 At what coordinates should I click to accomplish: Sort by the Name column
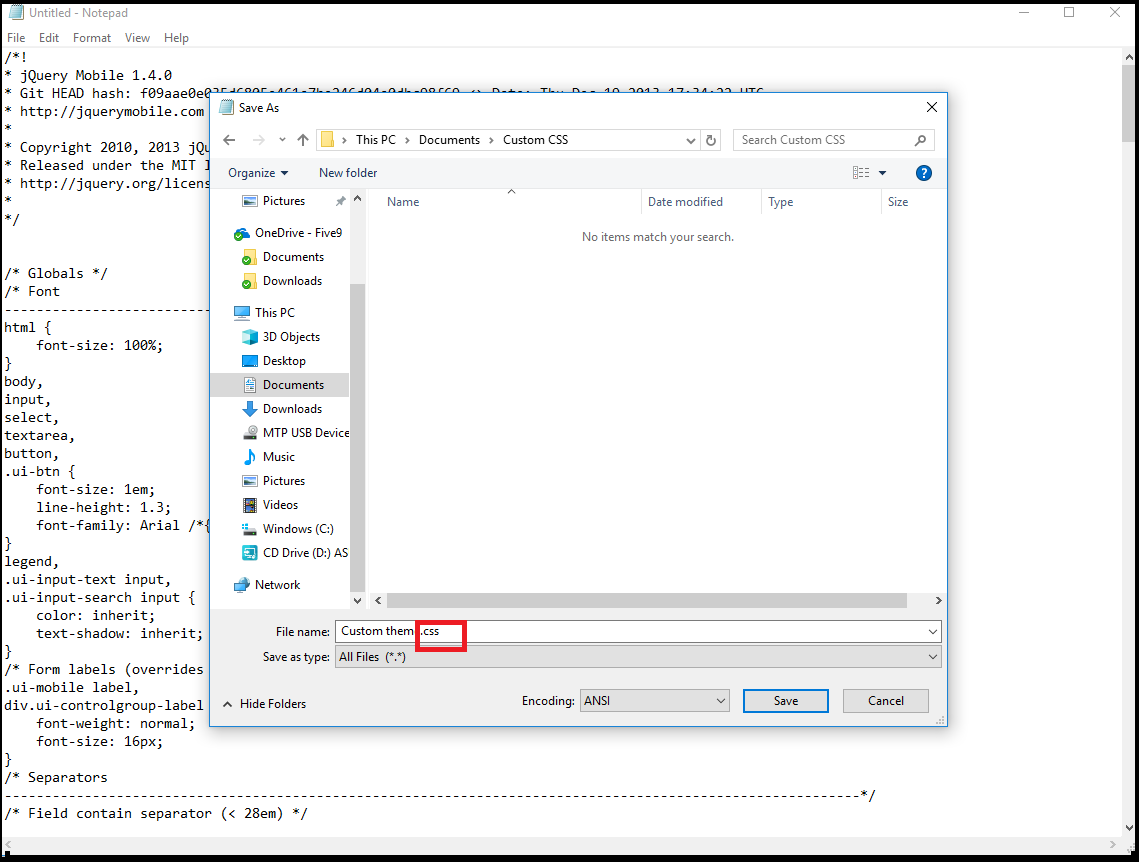(x=403, y=202)
